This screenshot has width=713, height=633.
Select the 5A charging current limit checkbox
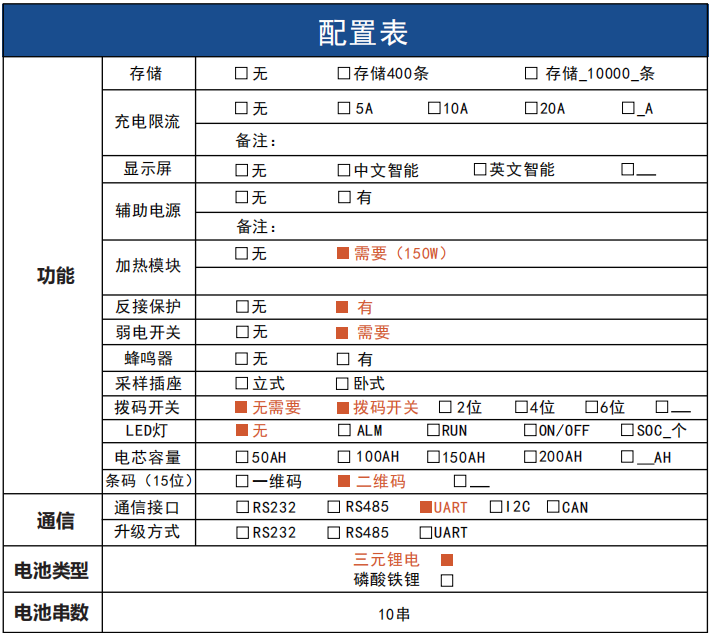click(344, 108)
